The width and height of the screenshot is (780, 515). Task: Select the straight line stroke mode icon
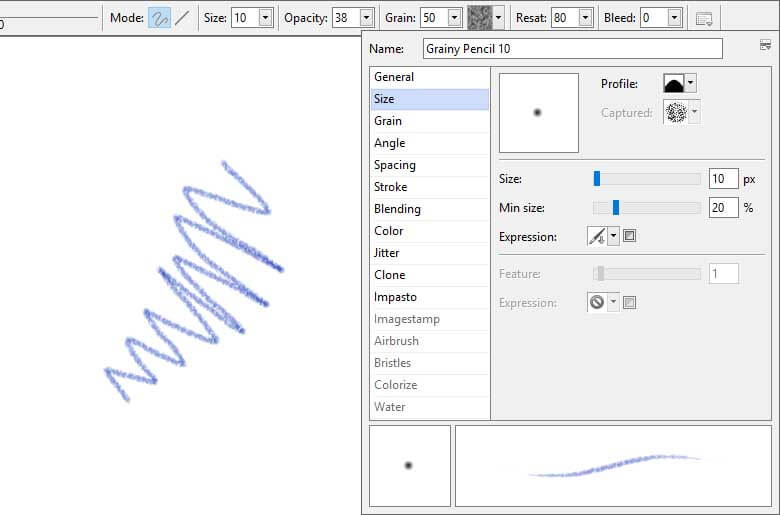(x=182, y=18)
